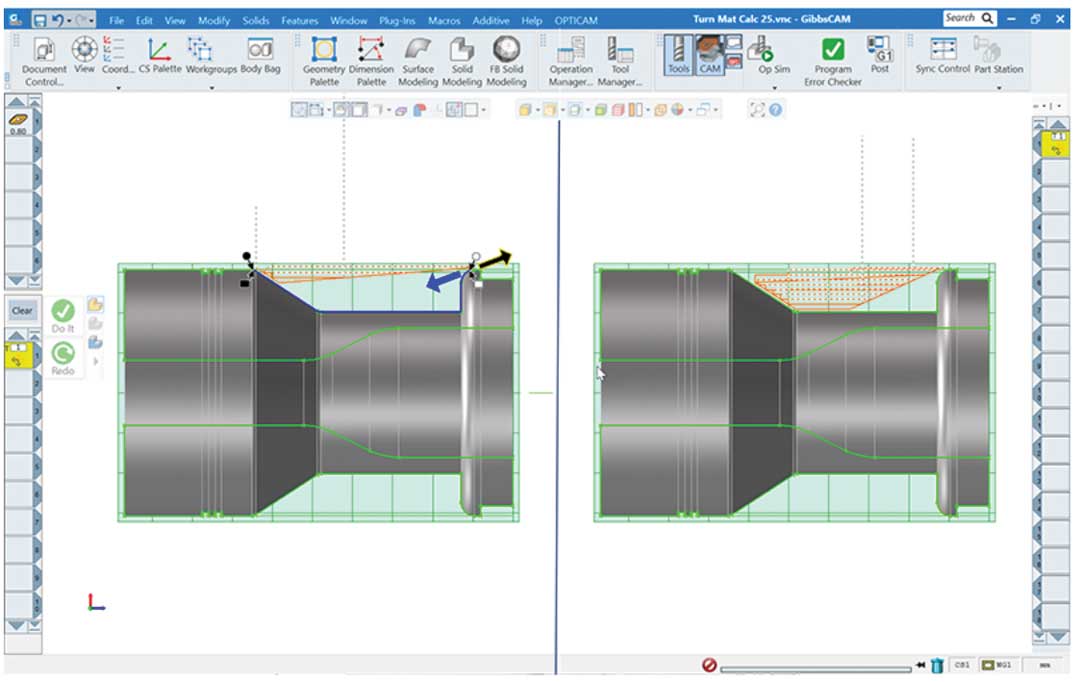The image size is (1080, 682).
Task: Toggle the Tools palette button
Action: [679, 54]
